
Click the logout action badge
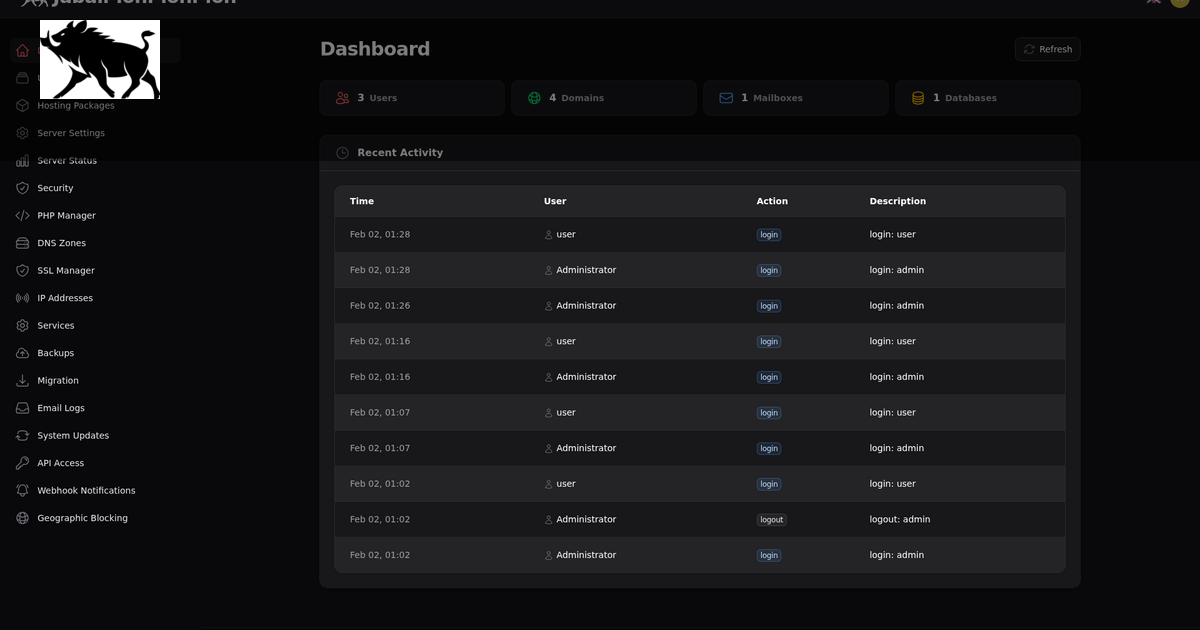coord(772,520)
